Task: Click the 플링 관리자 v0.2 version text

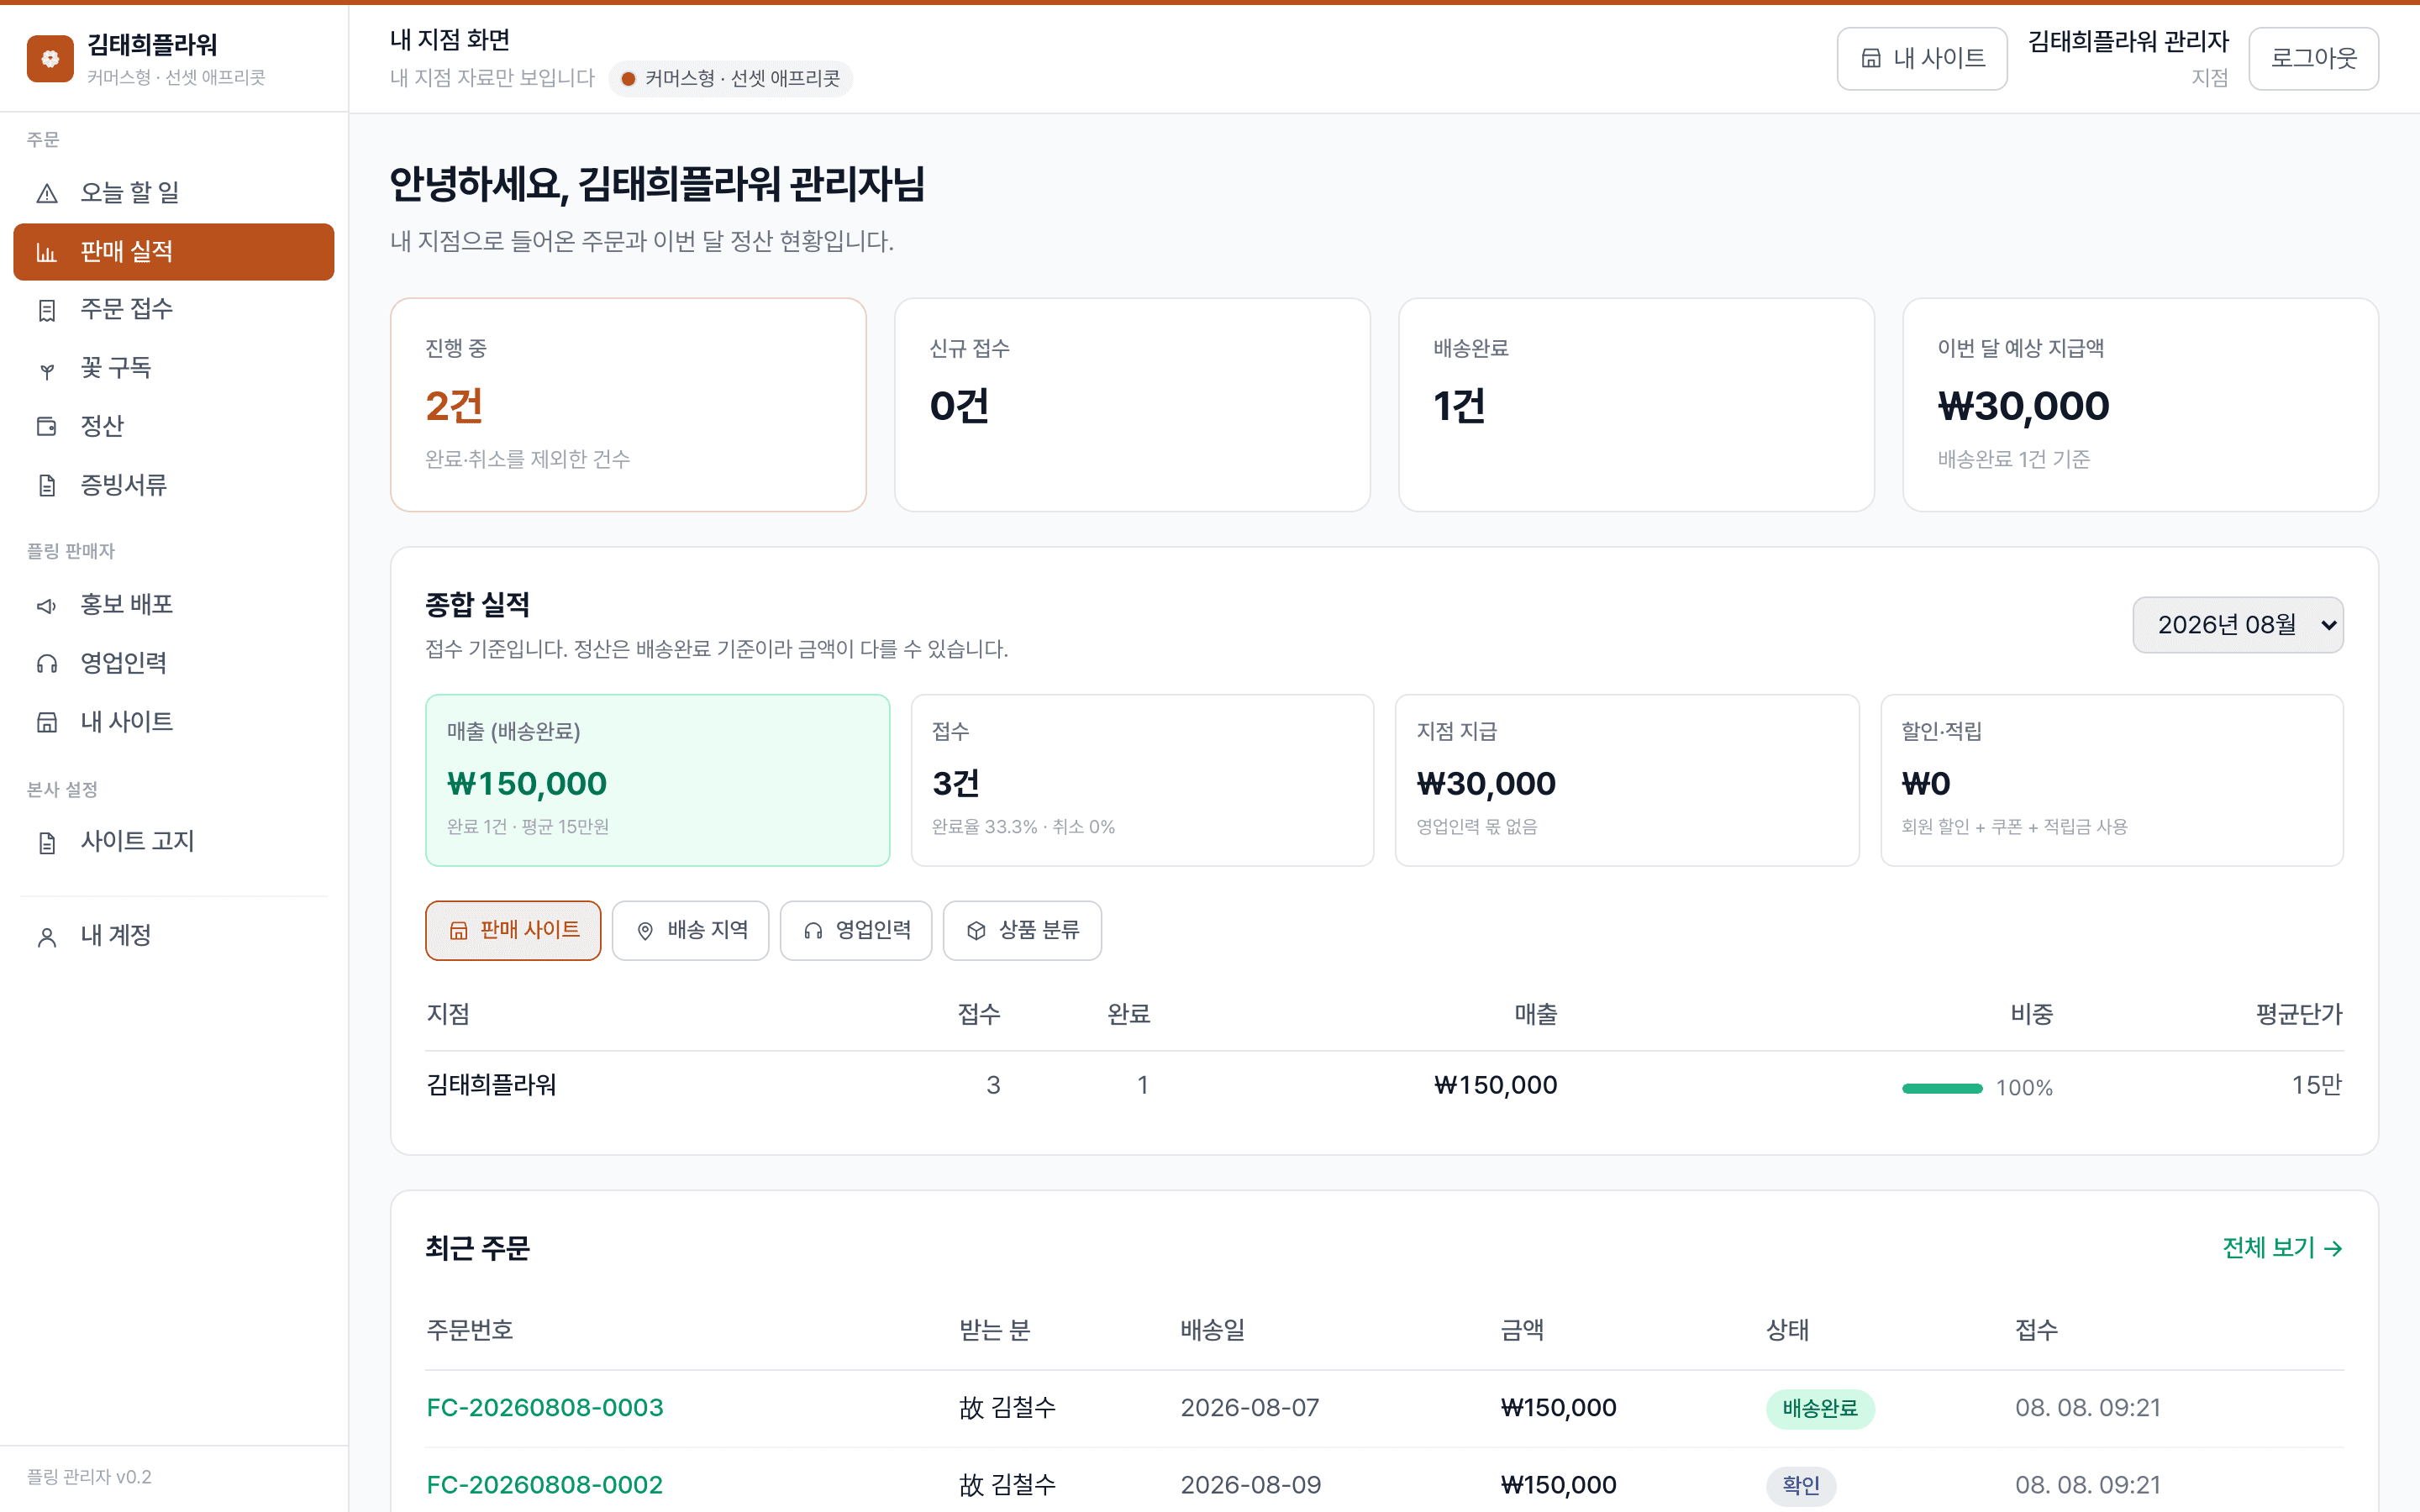Action: [x=89, y=1477]
